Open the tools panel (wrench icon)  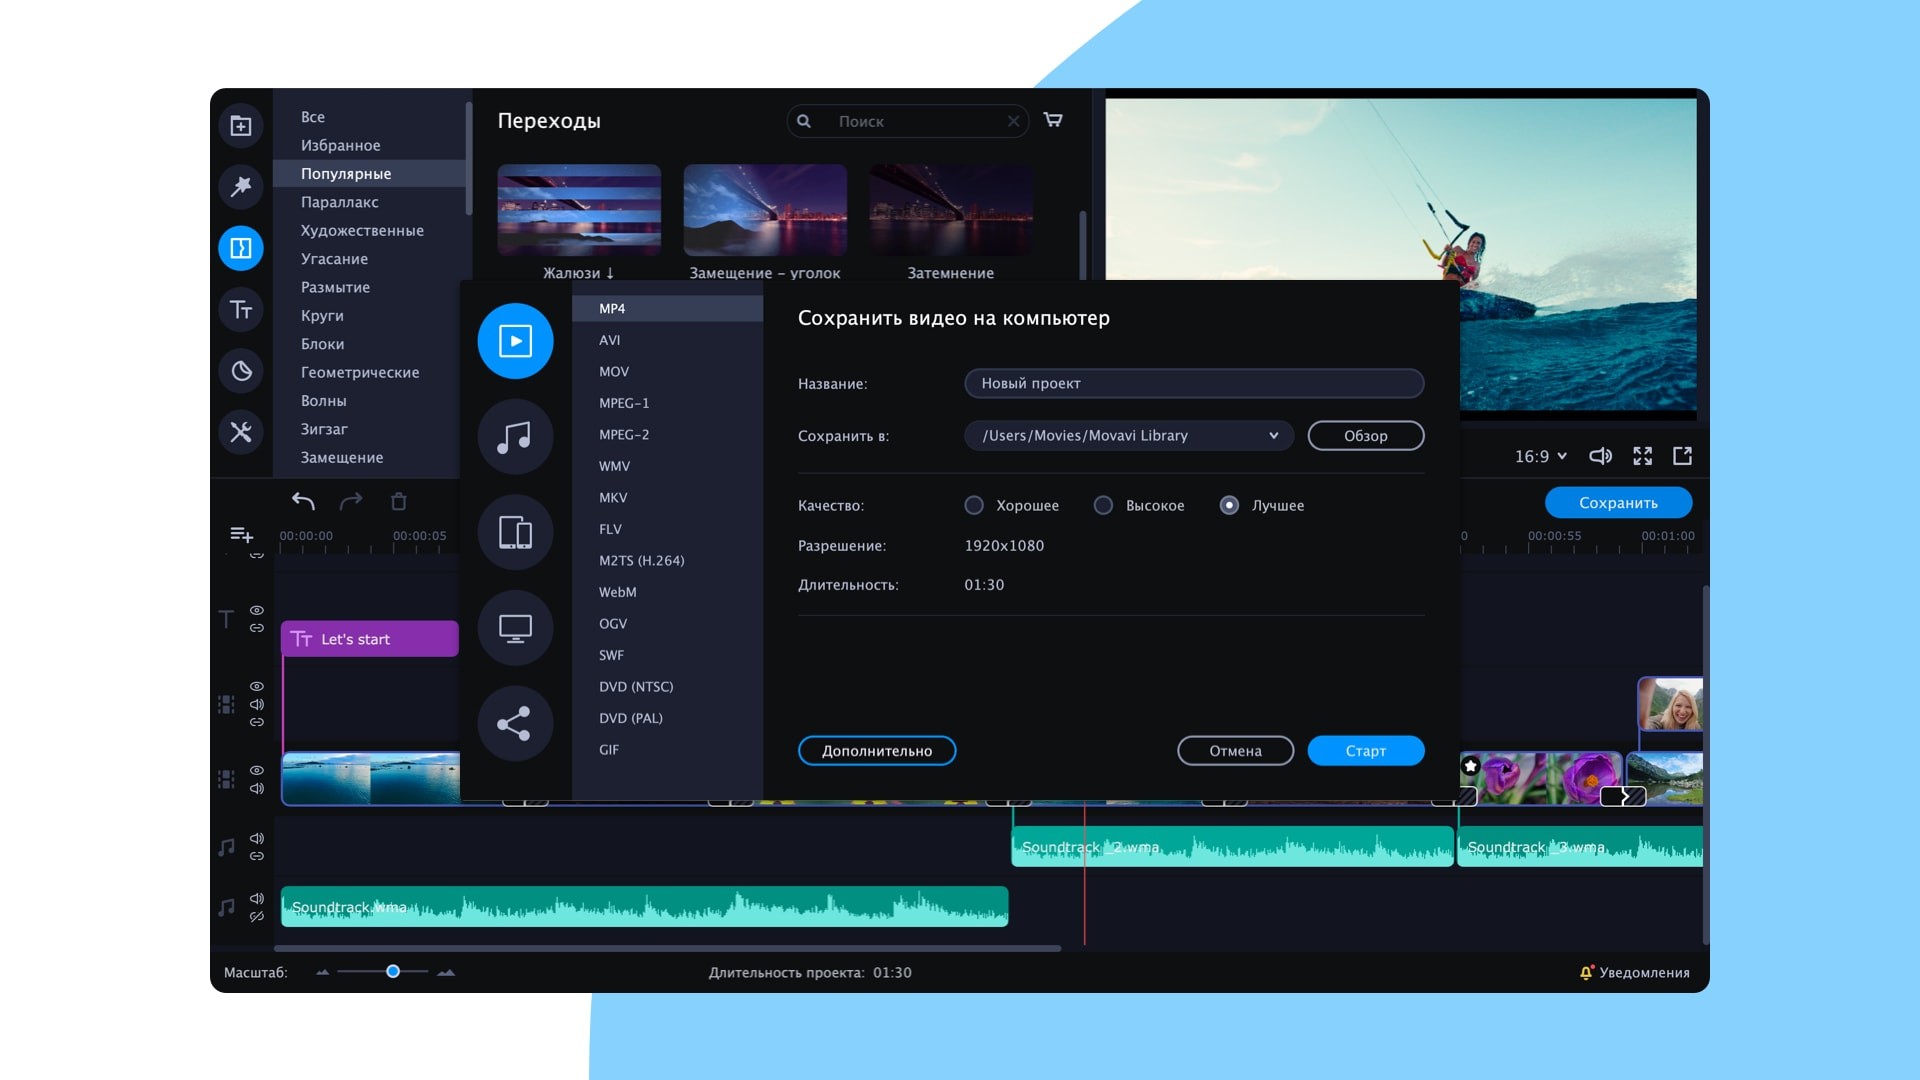[240, 433]
